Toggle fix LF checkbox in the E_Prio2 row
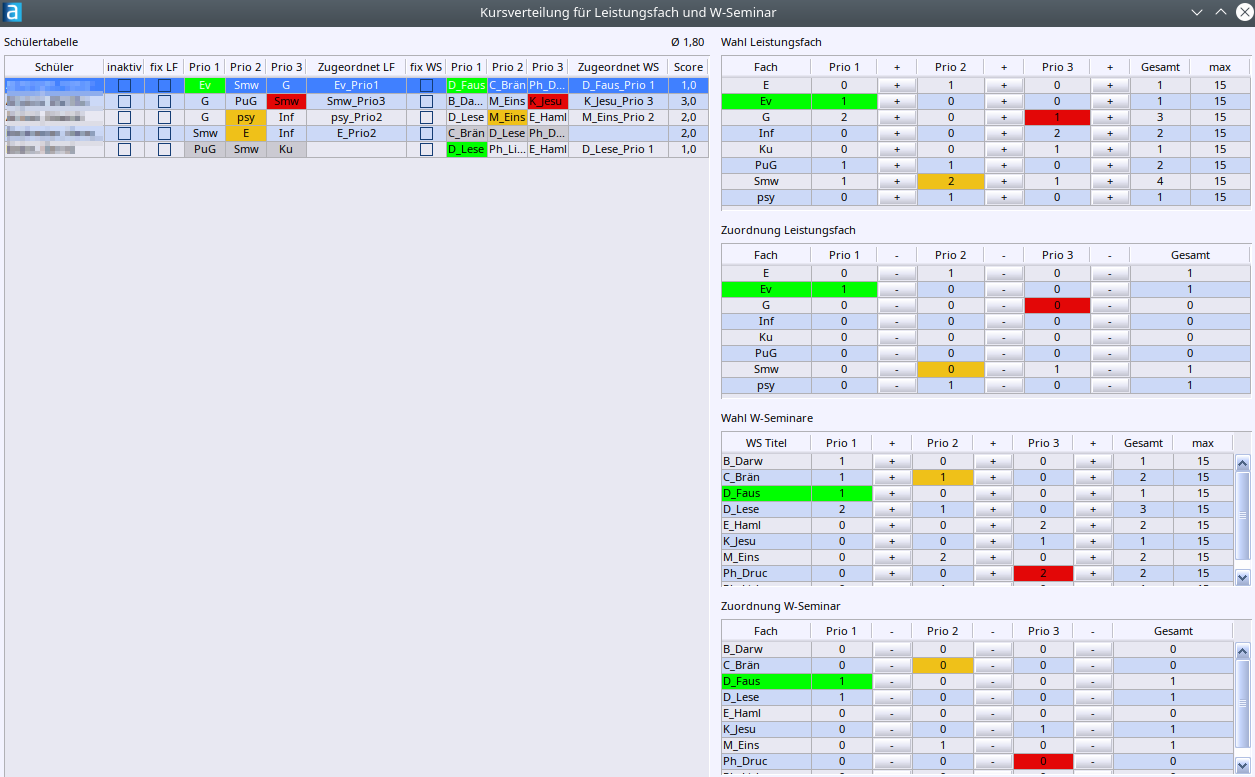The height and width of the screenshot is (777, 1255). click(x=164, y=134)
